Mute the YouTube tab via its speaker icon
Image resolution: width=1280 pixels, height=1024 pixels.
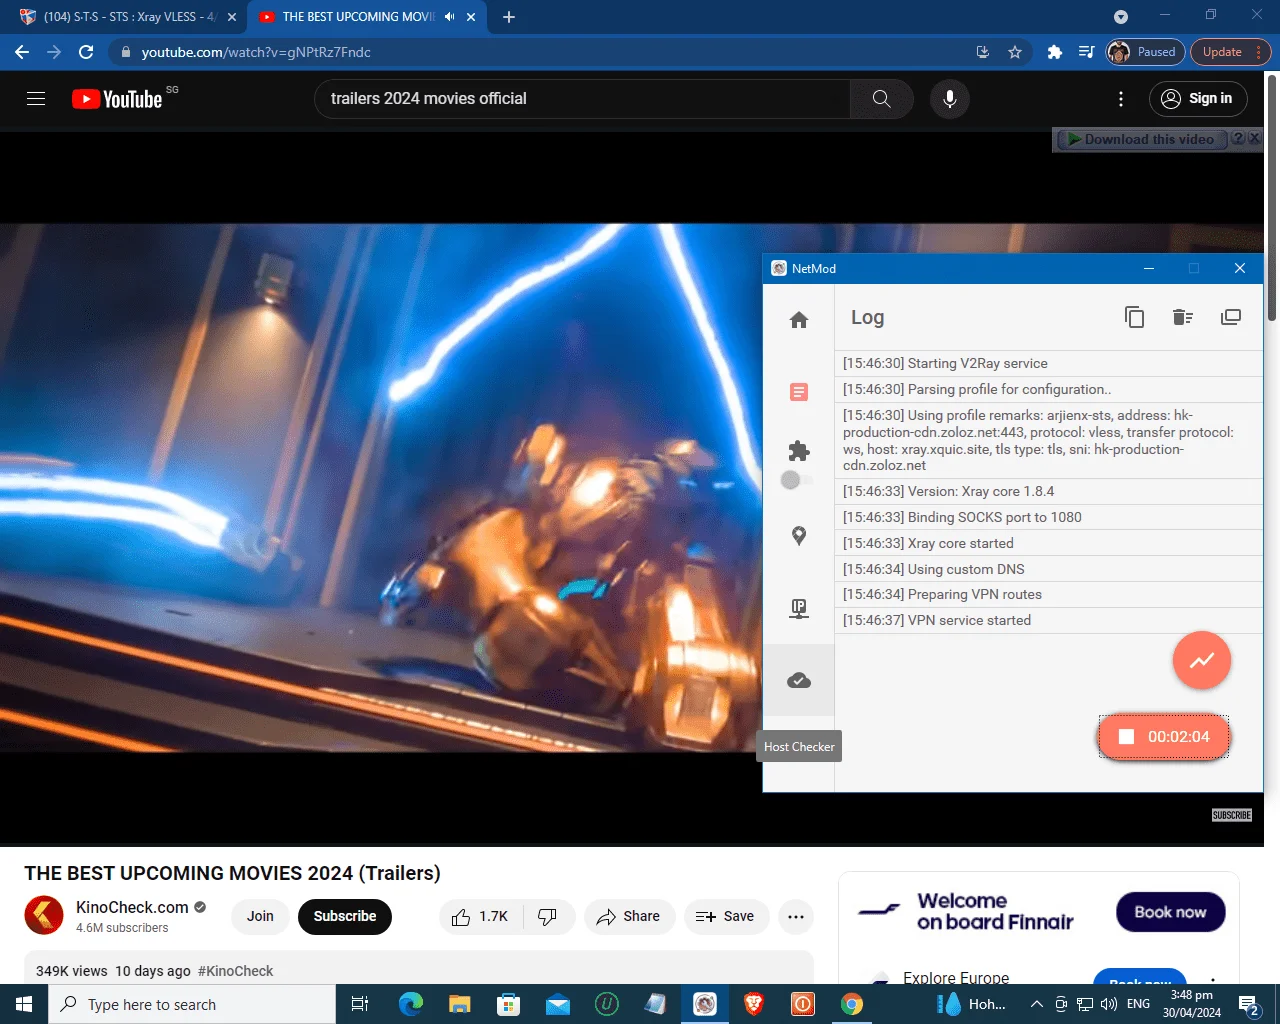click(450, 17)
